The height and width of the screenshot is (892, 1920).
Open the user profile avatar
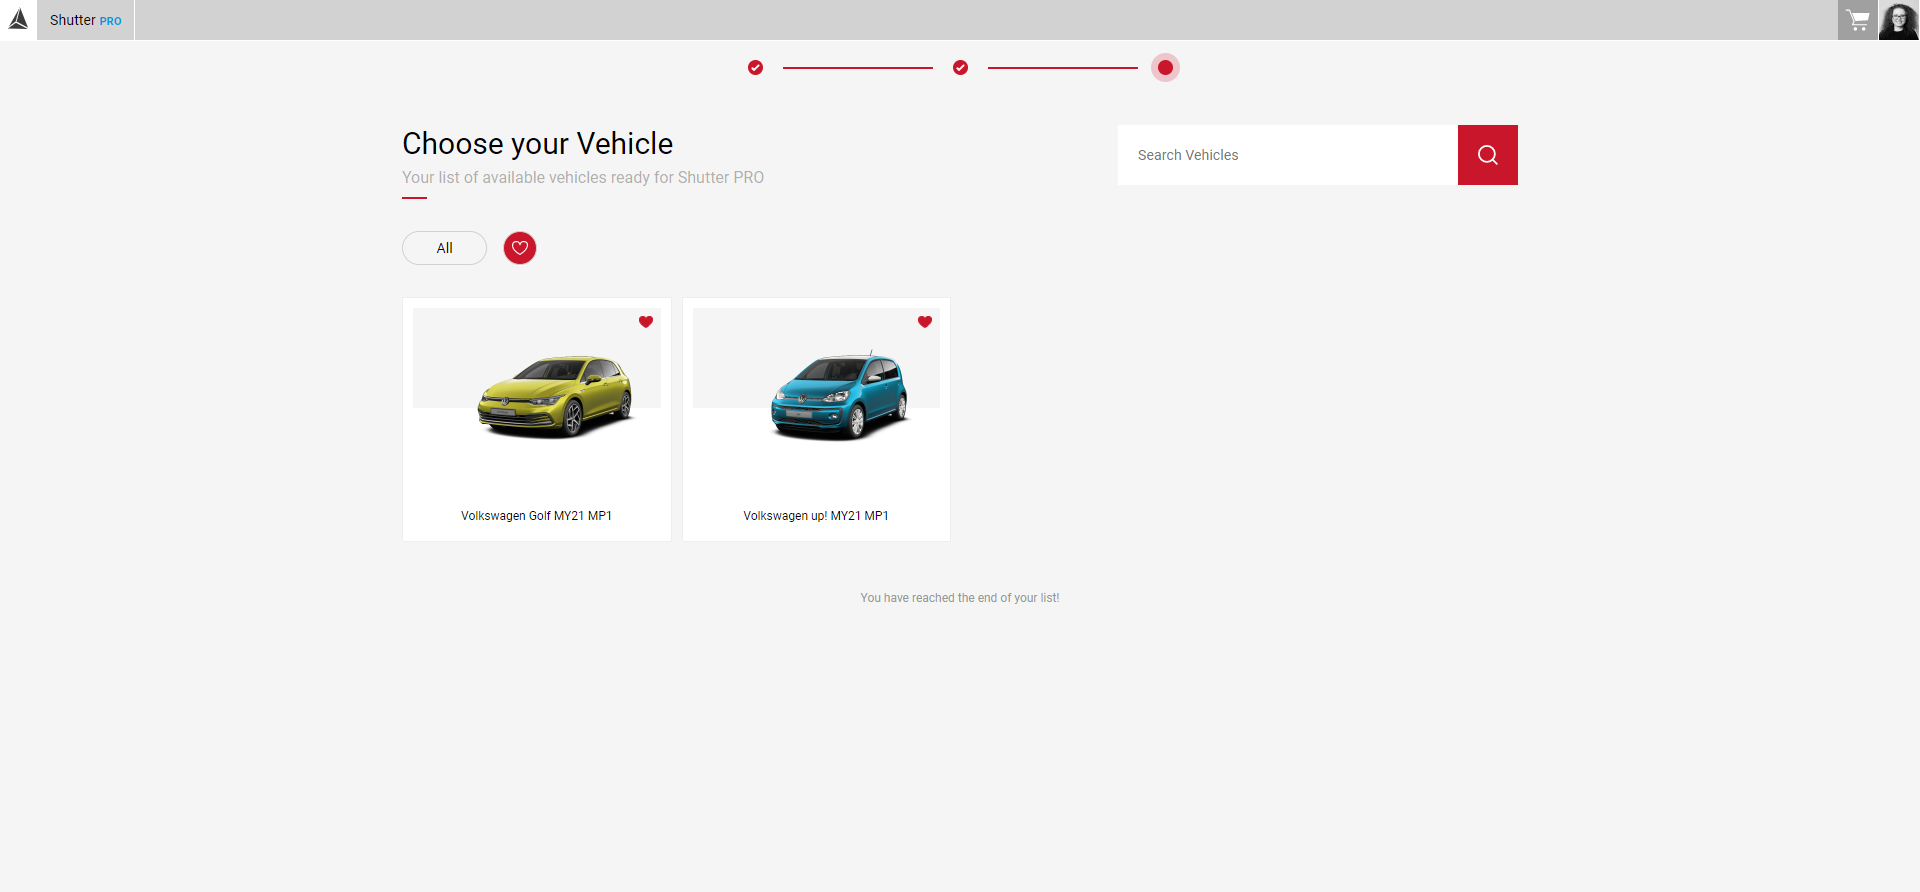click(1899, 20)
